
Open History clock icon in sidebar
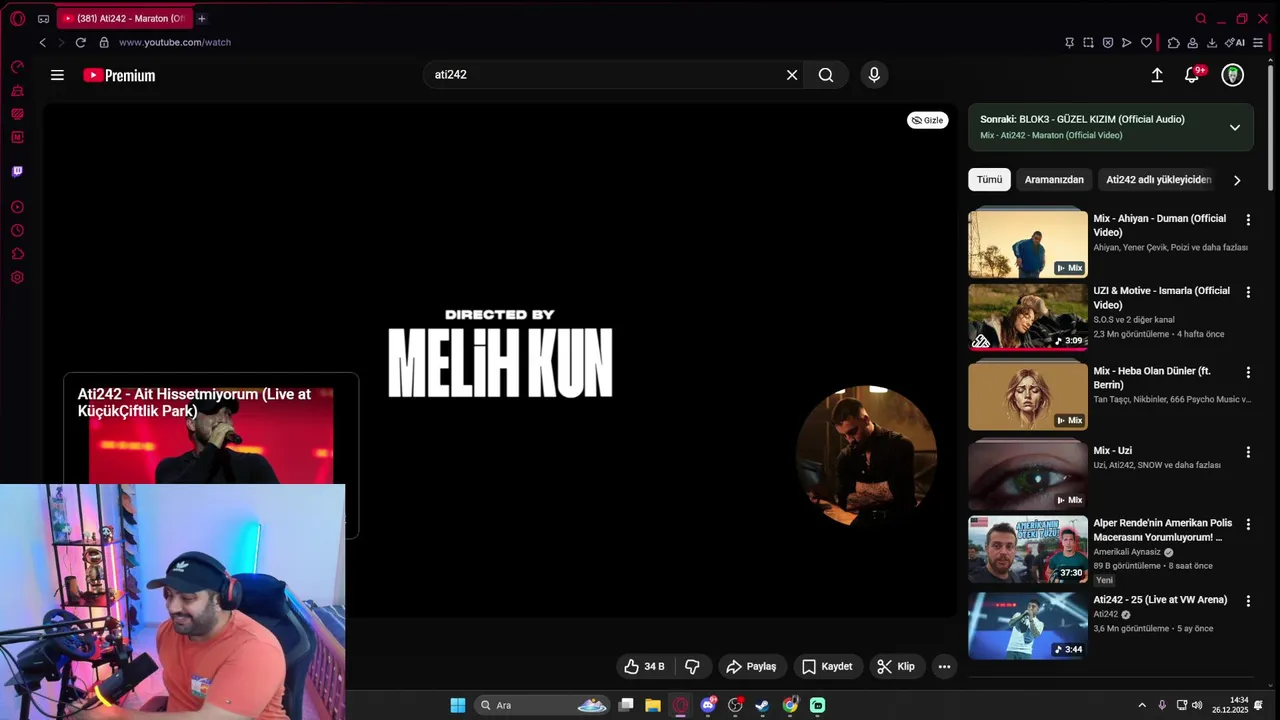(17, 230)
